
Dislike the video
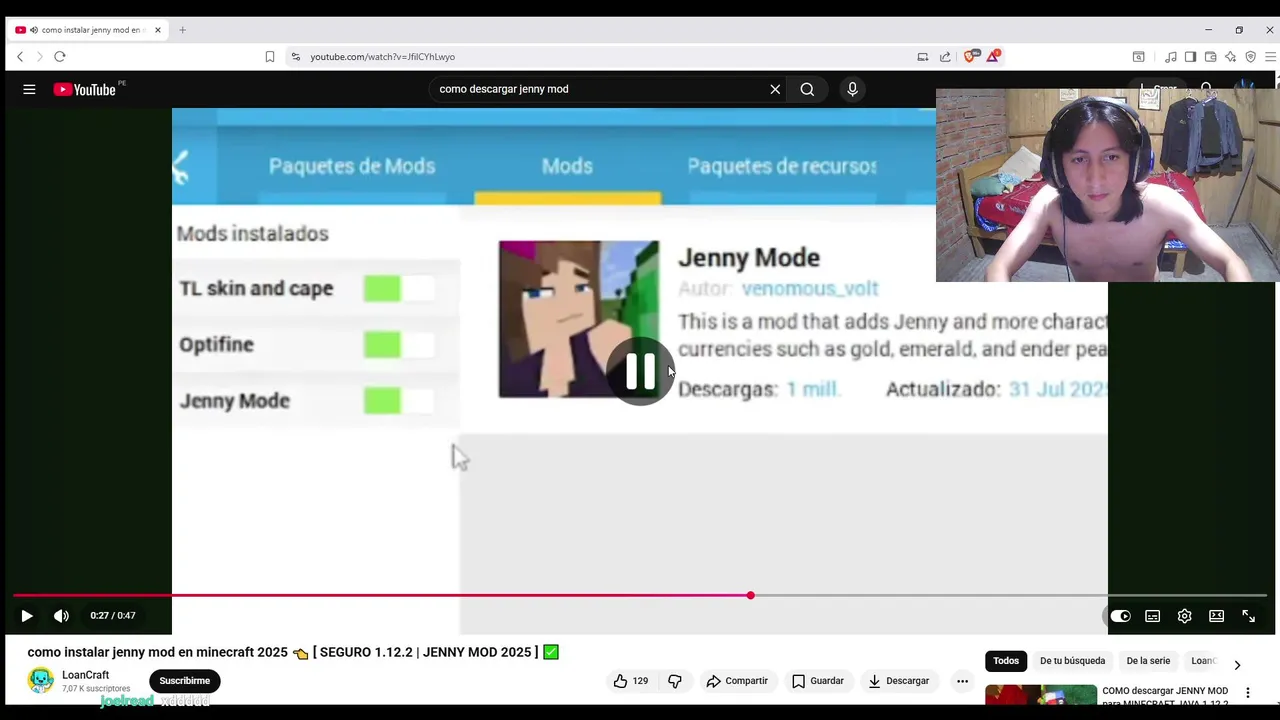coord(675,681)
